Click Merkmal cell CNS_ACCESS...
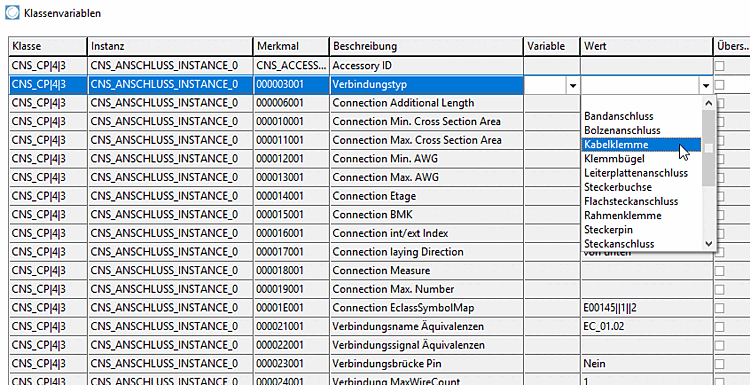Screen dimensions: 750x385 tap(292, 66)
